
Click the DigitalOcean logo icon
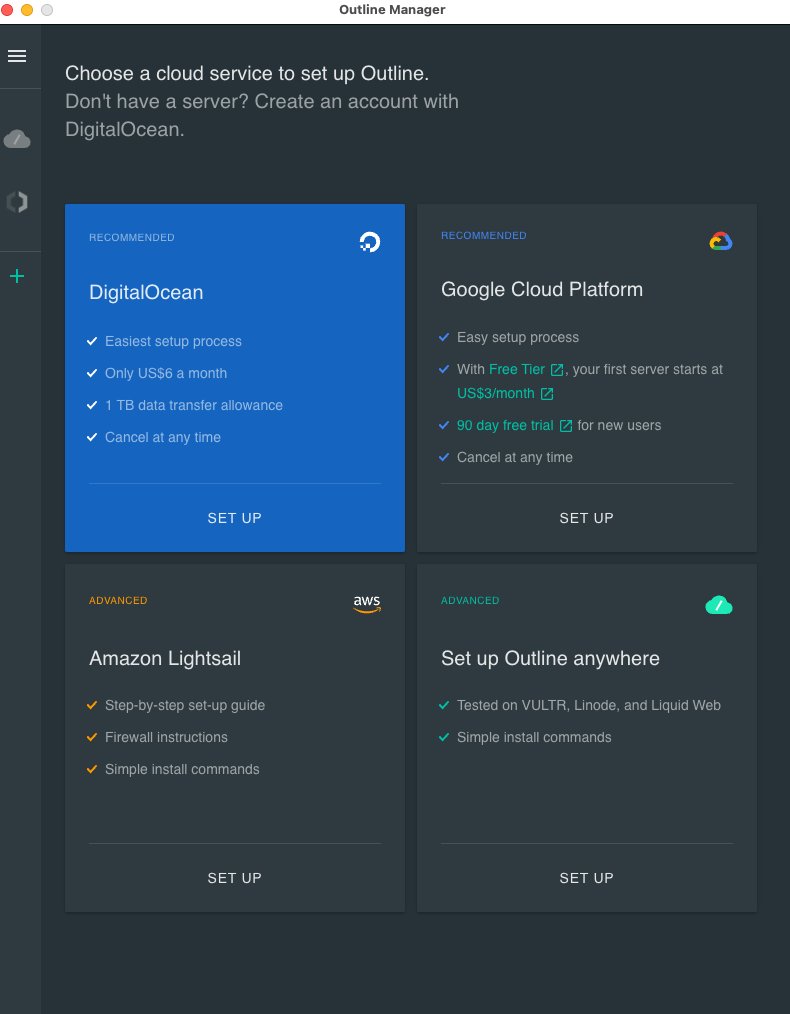370,242
